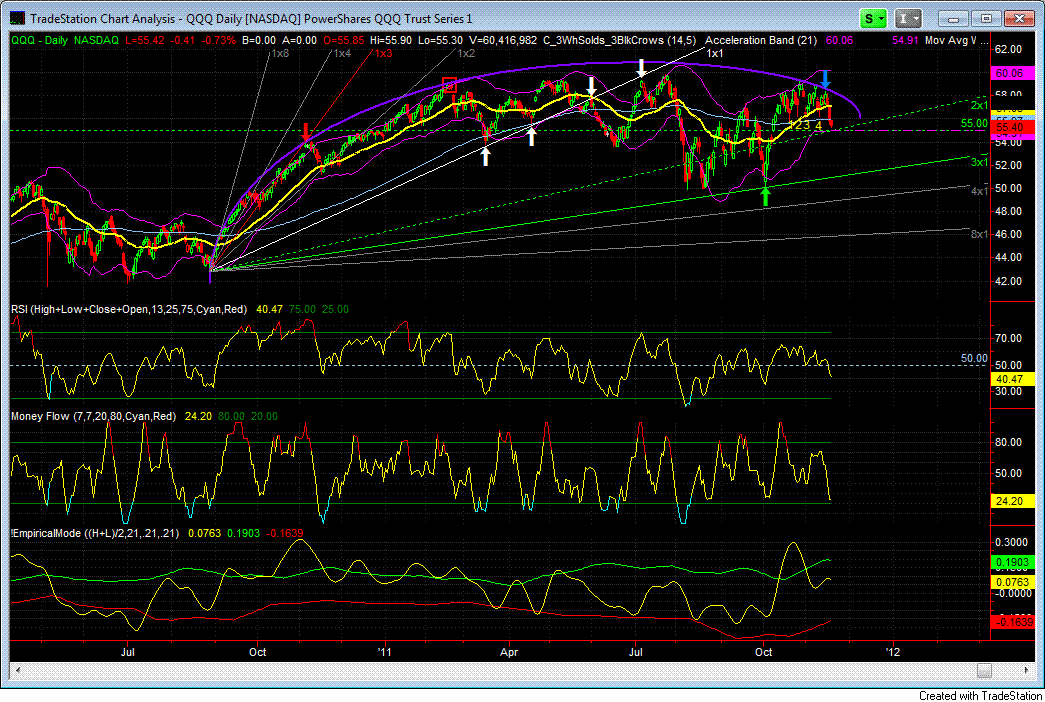Image resolution: width=1045 pixels, height=702 pixels.
Task: Click the green '3x1' Gann fan label
Action: click(x=979, y=162)
